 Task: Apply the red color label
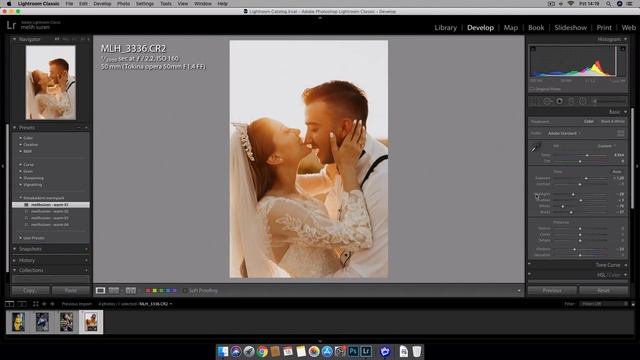pyautogui.click(x=148, y=291)
